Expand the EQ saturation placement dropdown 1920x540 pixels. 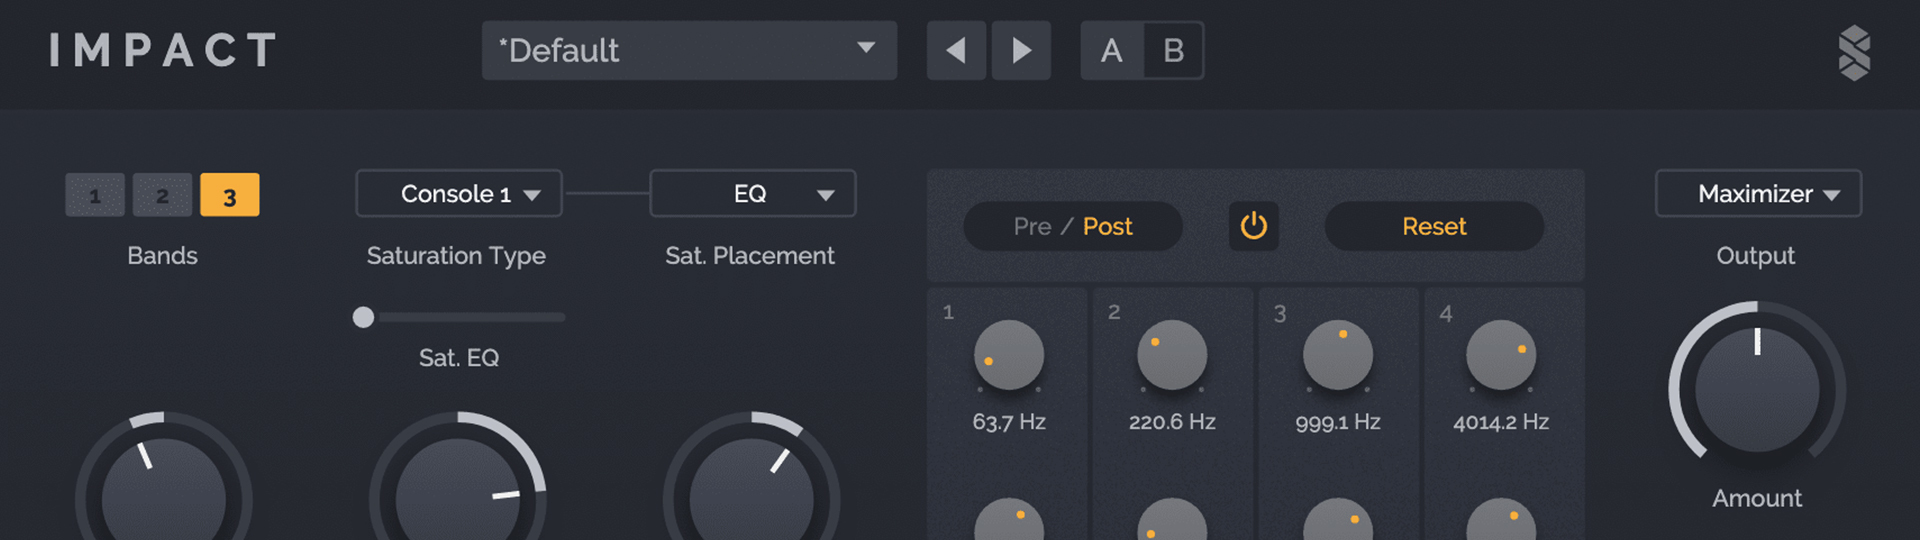(x=753, y=194)
